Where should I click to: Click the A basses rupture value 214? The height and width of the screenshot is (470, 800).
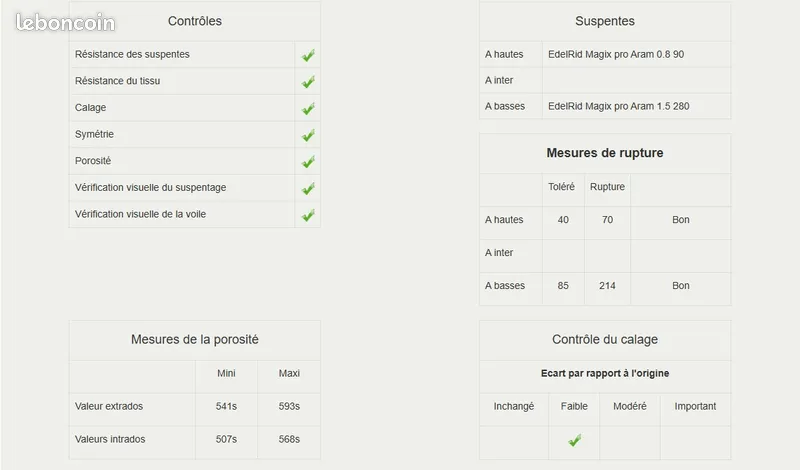pyautogui.click(x=607, y=286)
